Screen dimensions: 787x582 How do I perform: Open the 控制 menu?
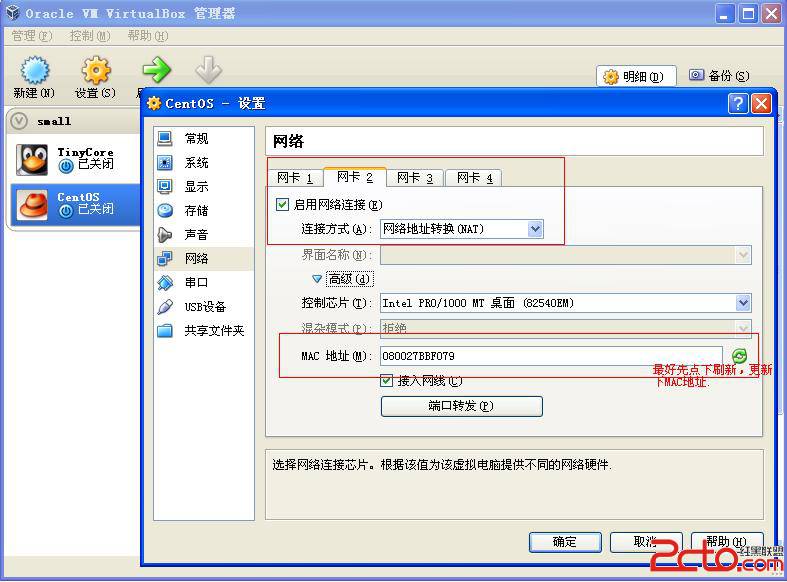tap(89, 36)
